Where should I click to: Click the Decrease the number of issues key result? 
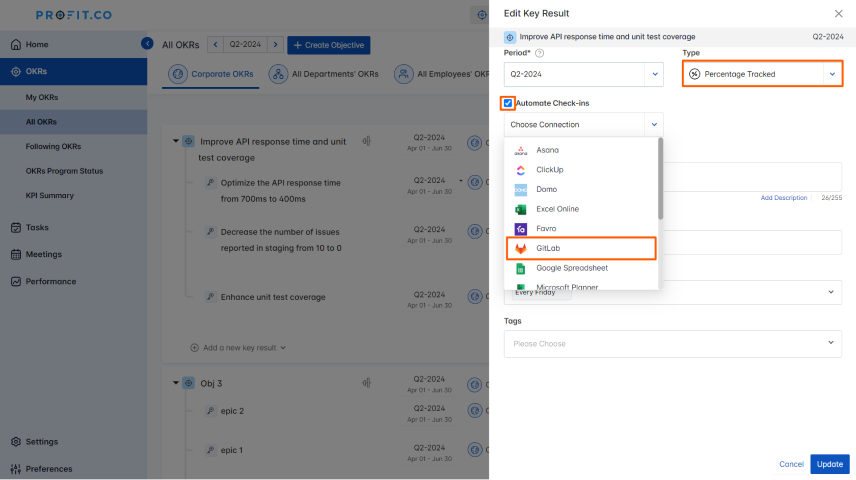[281, 240]
